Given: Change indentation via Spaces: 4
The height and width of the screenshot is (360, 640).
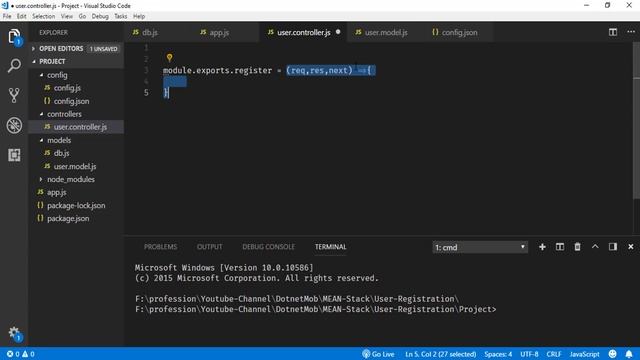Looking at the screenshot, I should [498, 354].
